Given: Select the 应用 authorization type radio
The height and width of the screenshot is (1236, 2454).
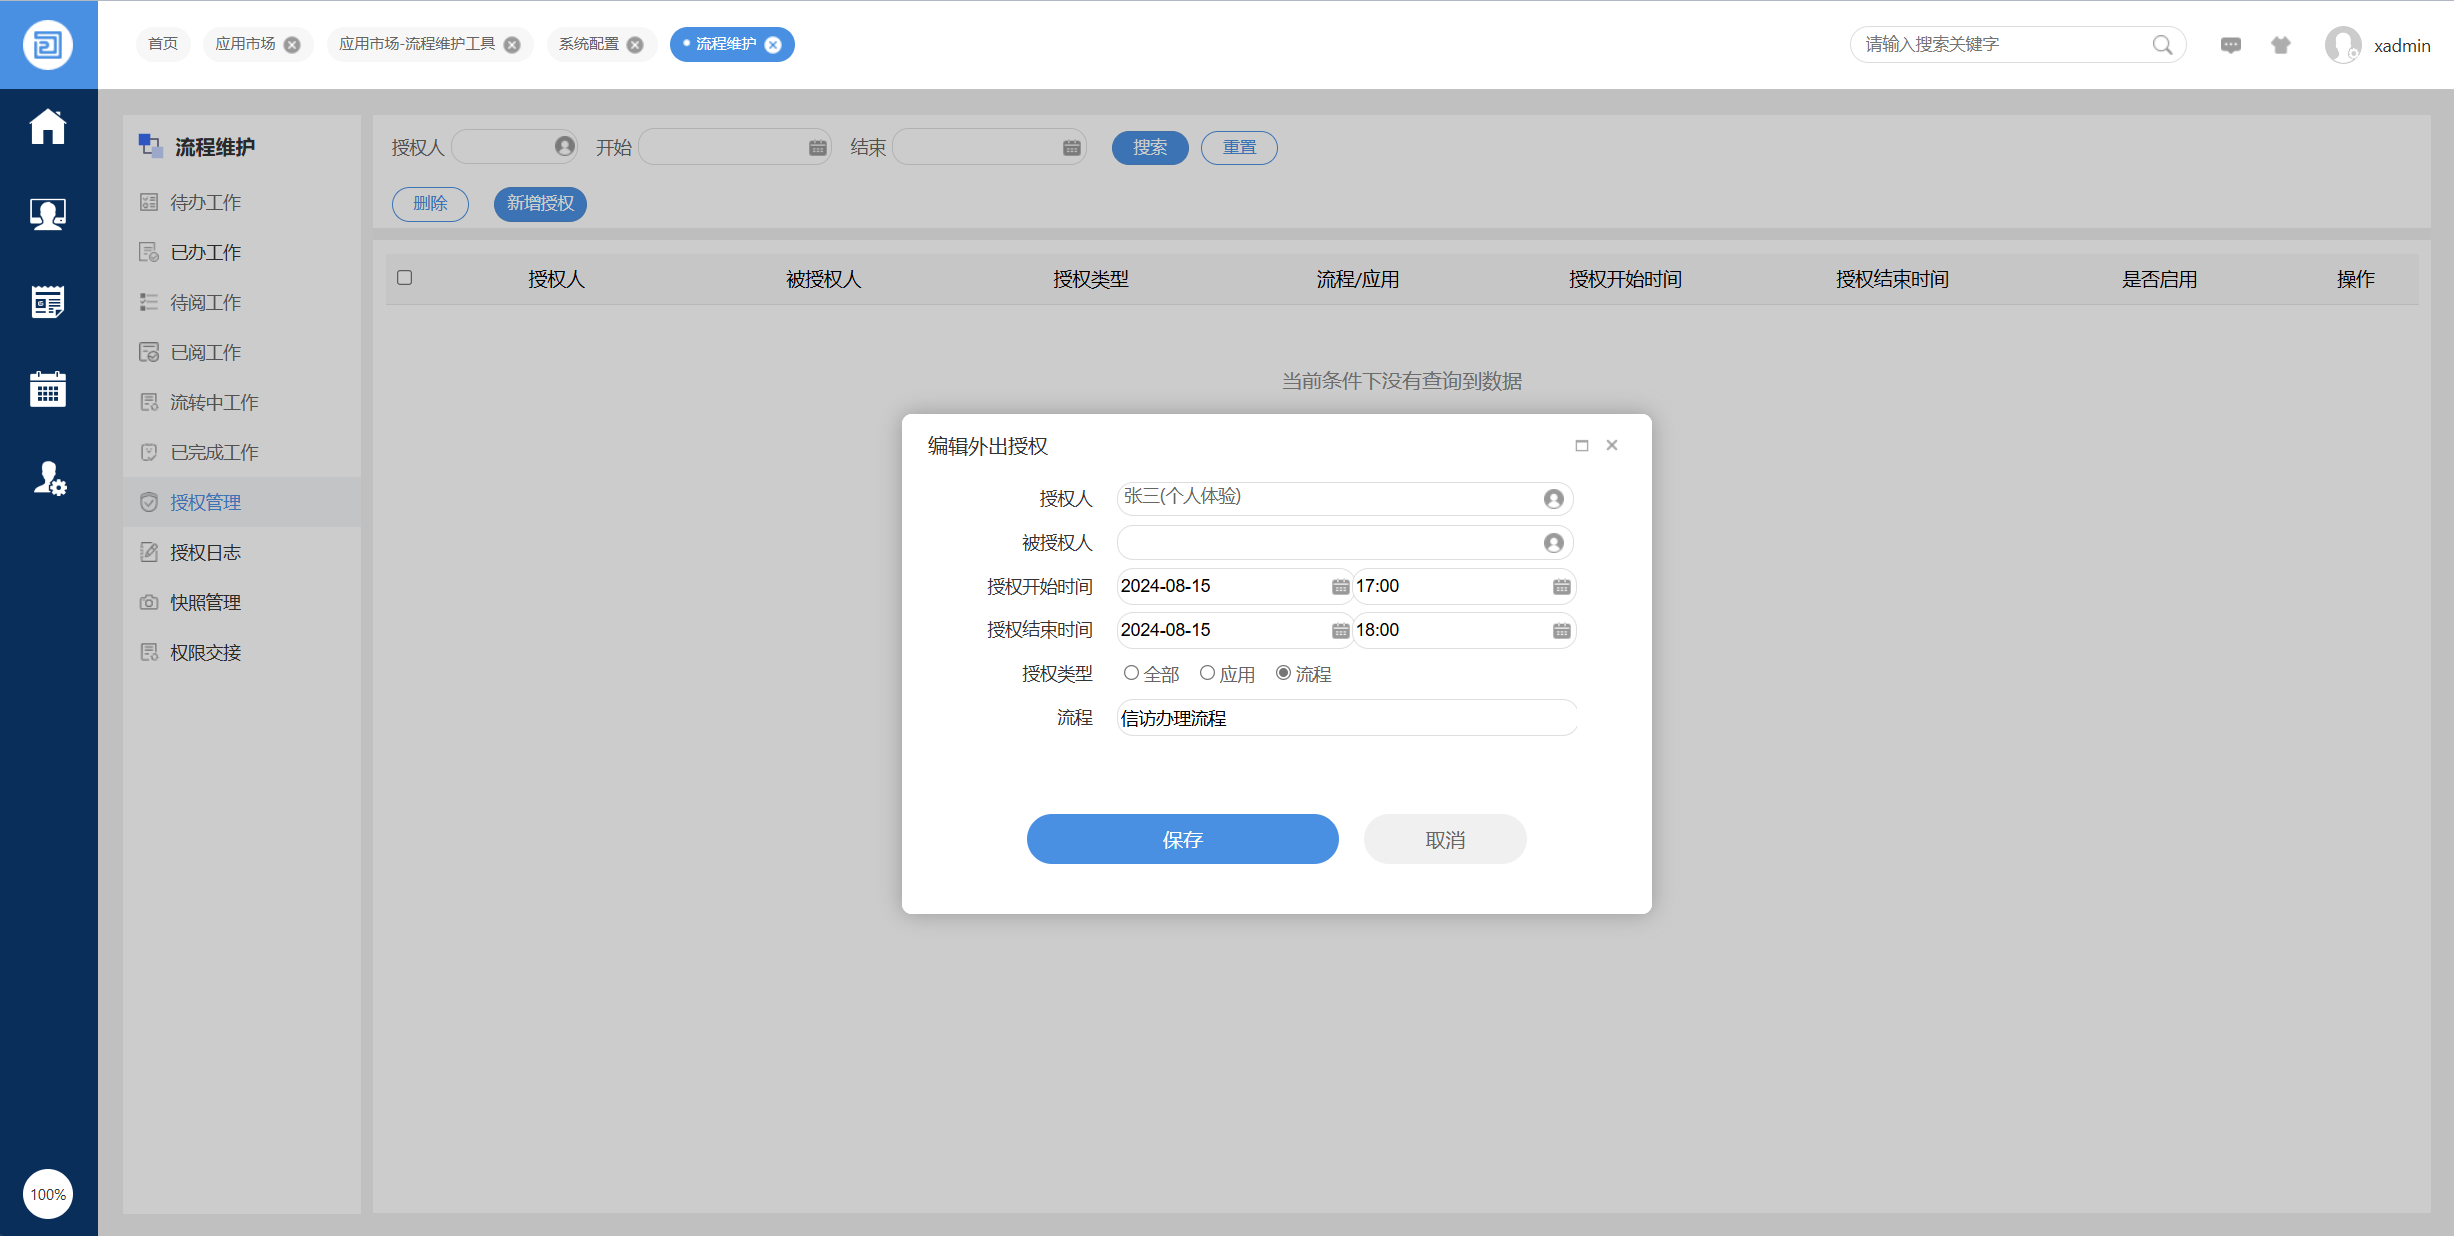Looking at the screenshot, I should [1207, 673].
